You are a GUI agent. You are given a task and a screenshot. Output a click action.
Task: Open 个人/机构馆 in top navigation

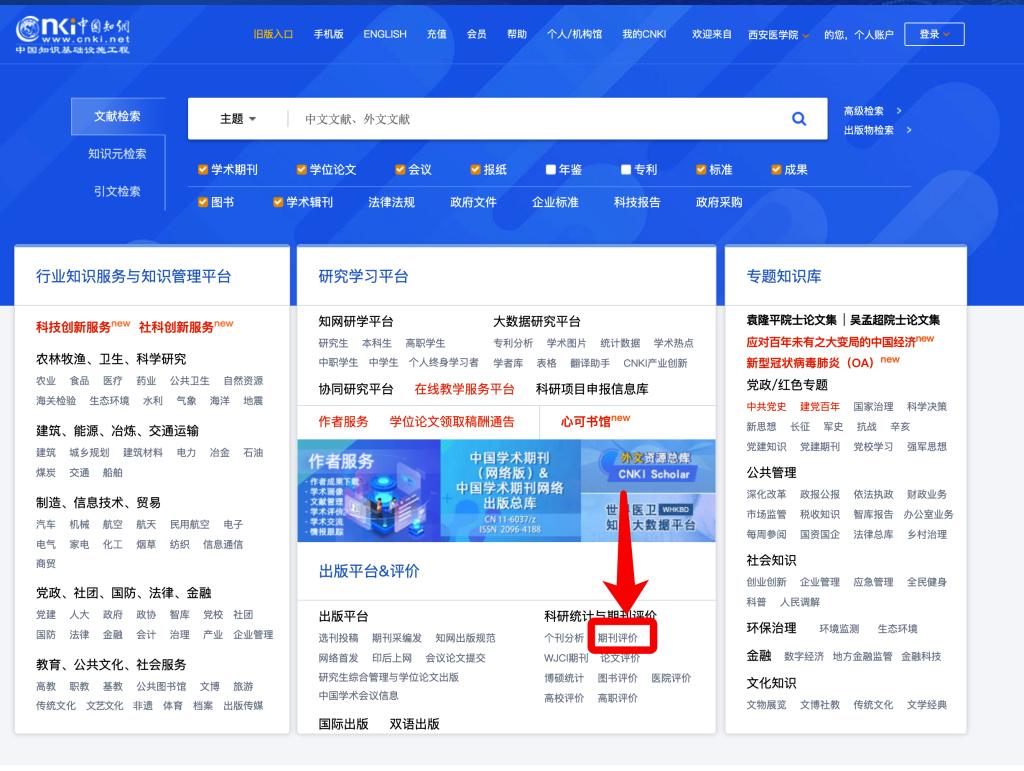575,34
